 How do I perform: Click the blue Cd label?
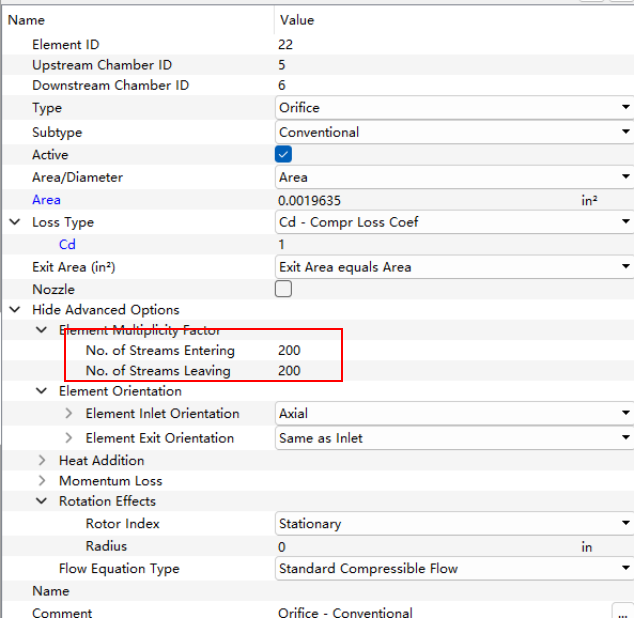pyautogui.click(x=67, y=244)
